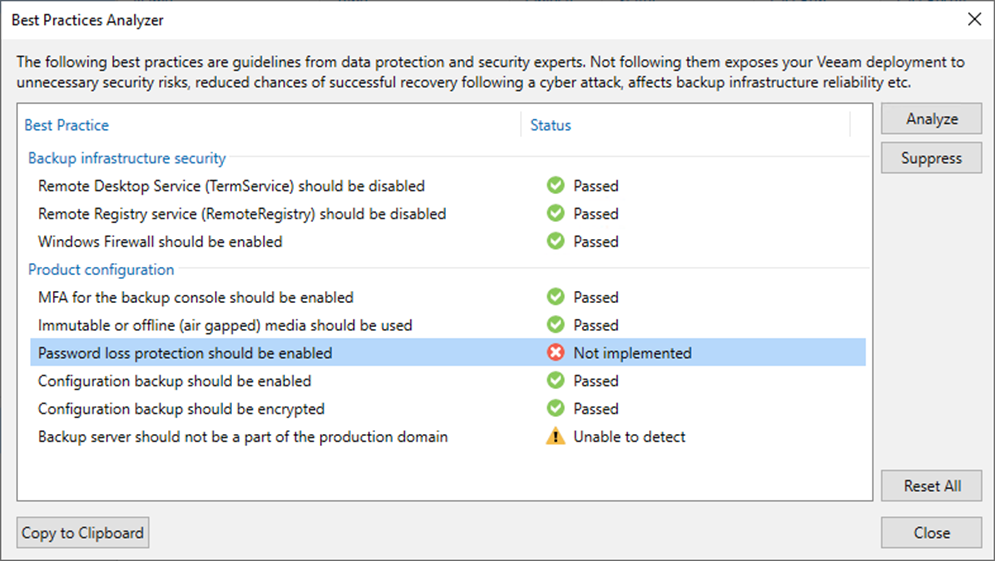Click the red Not implemented icon
995x561 pixels.
tap(555, 352)
